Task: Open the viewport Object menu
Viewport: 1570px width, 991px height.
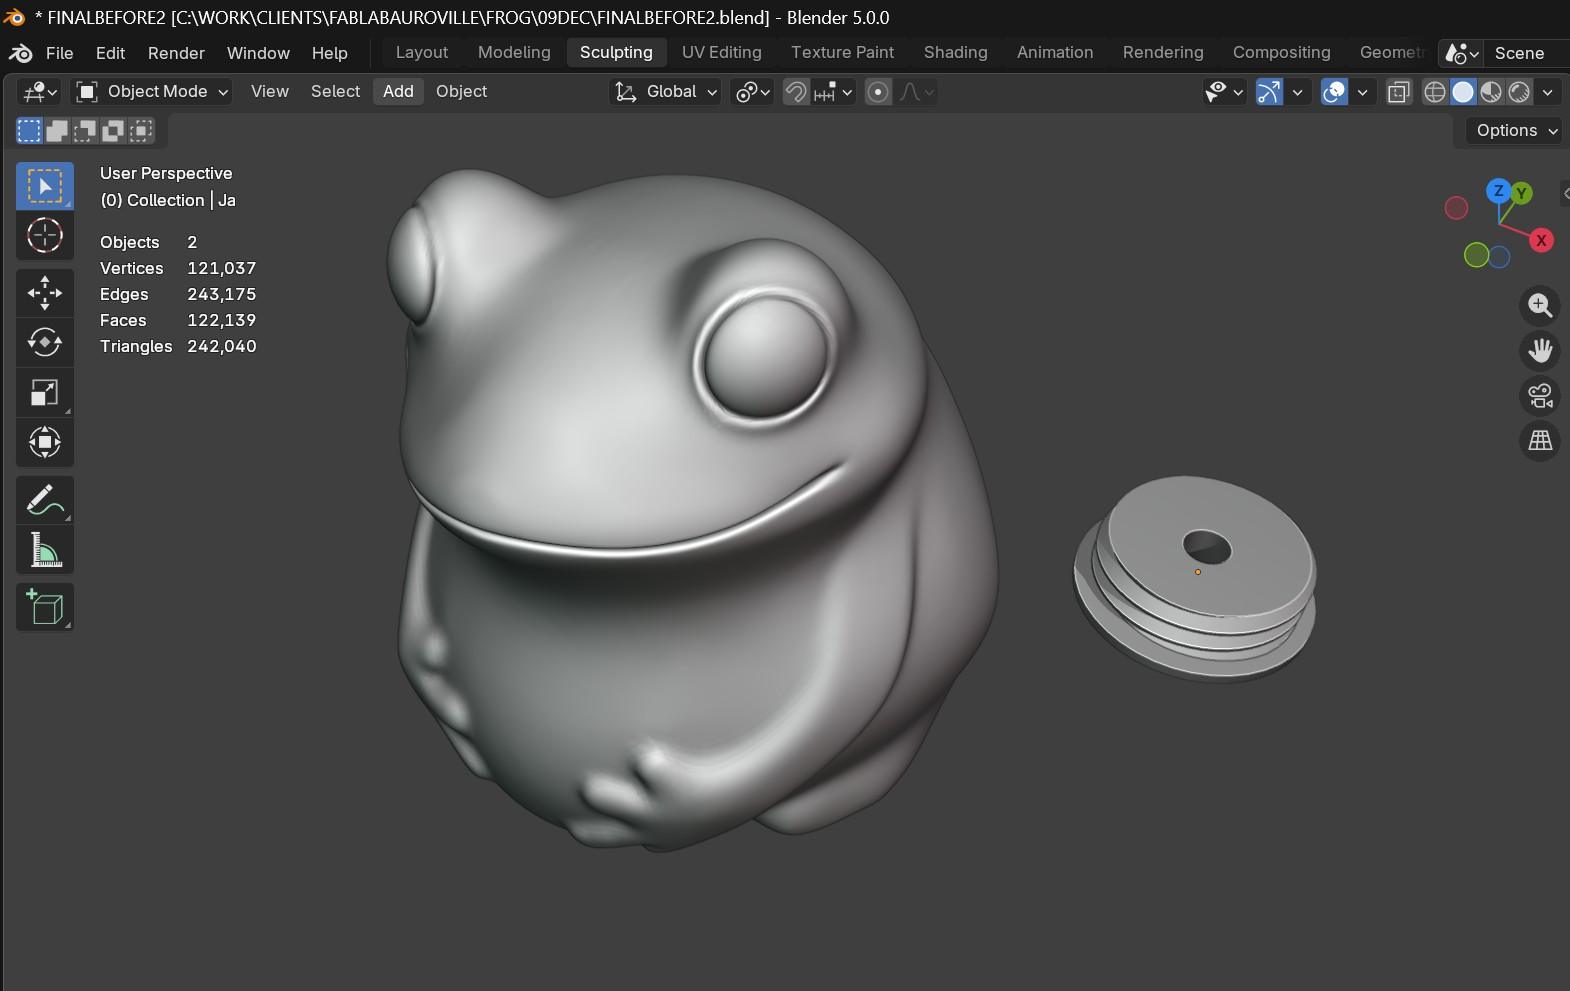Action: coord(461,91)
